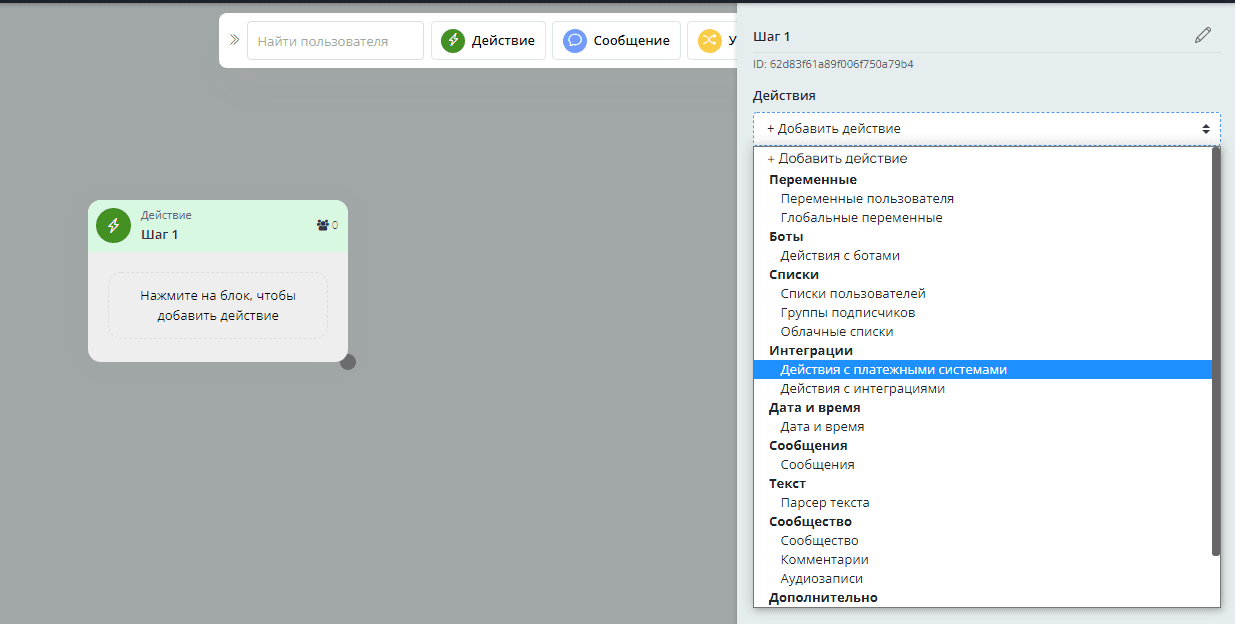Select Действия с ботами option

(x=840, y=256)
